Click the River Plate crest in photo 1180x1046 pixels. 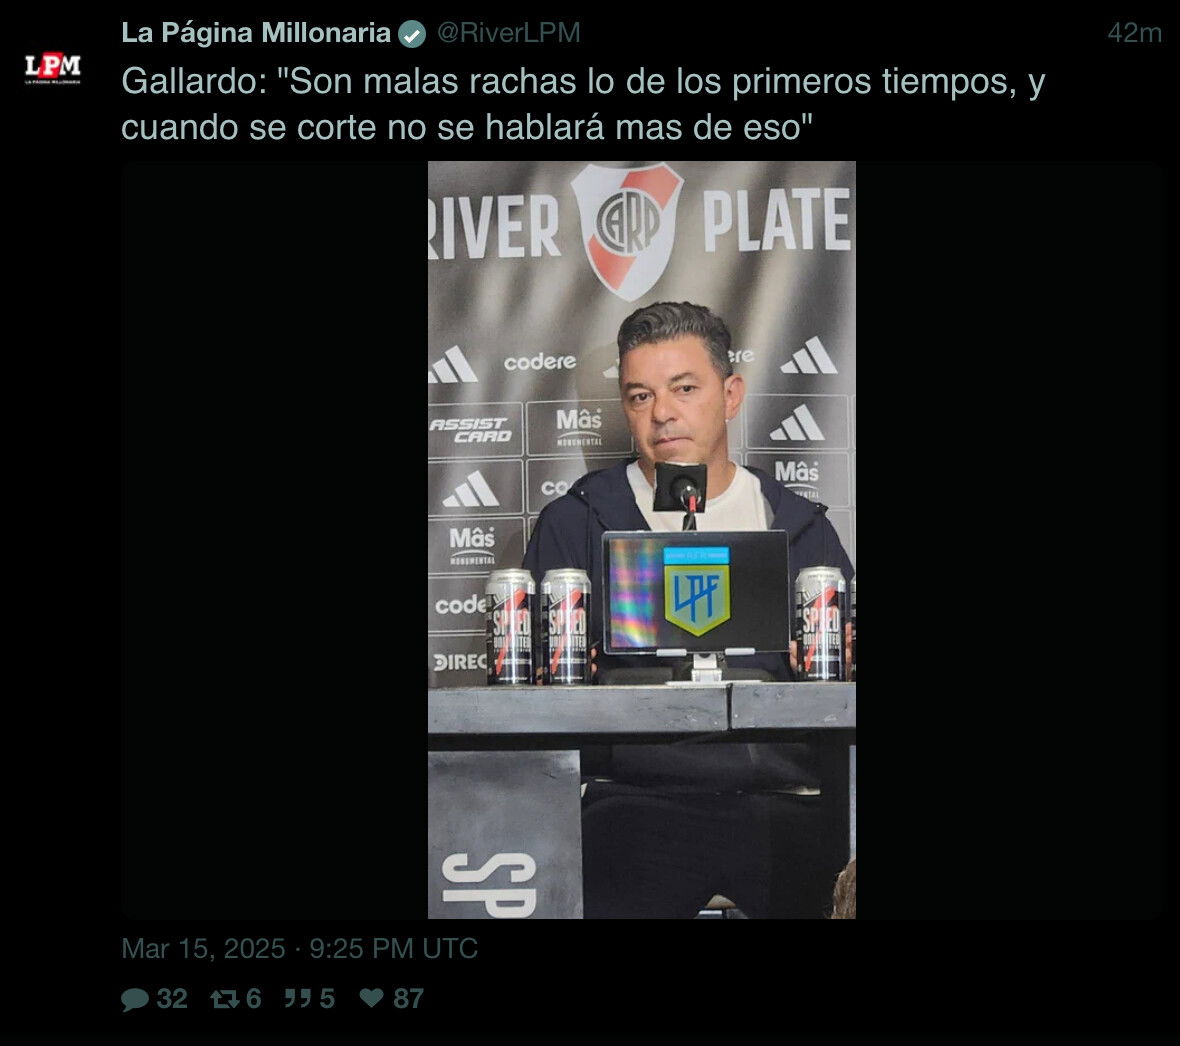(x=628, y=230)
